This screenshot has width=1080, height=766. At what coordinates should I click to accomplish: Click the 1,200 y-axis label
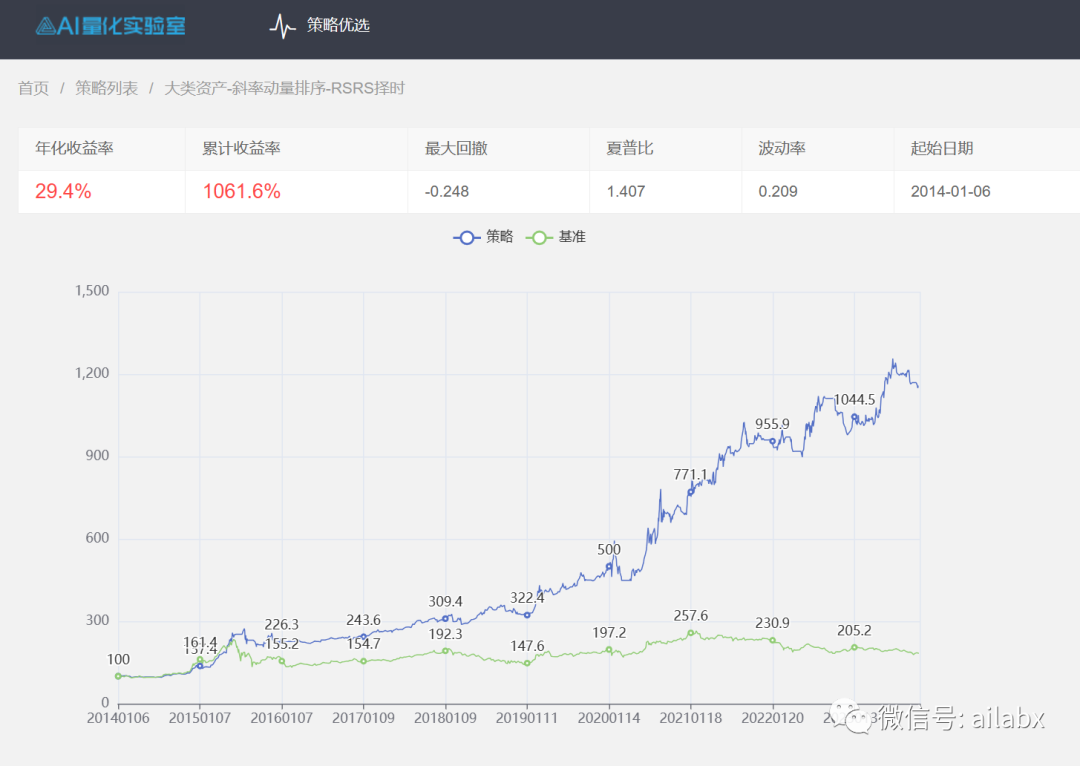click(x=92, y=373)
